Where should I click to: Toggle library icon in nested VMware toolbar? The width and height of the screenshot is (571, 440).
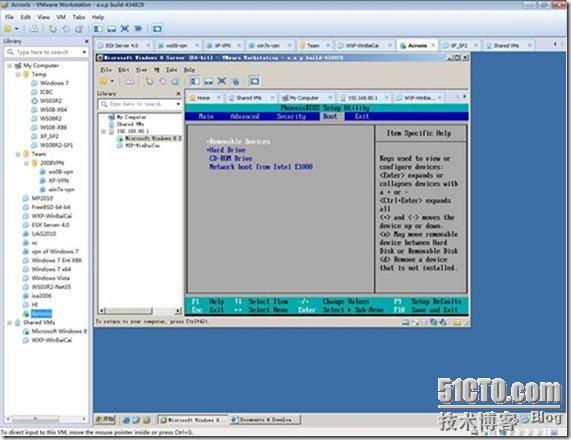(195, 81)
